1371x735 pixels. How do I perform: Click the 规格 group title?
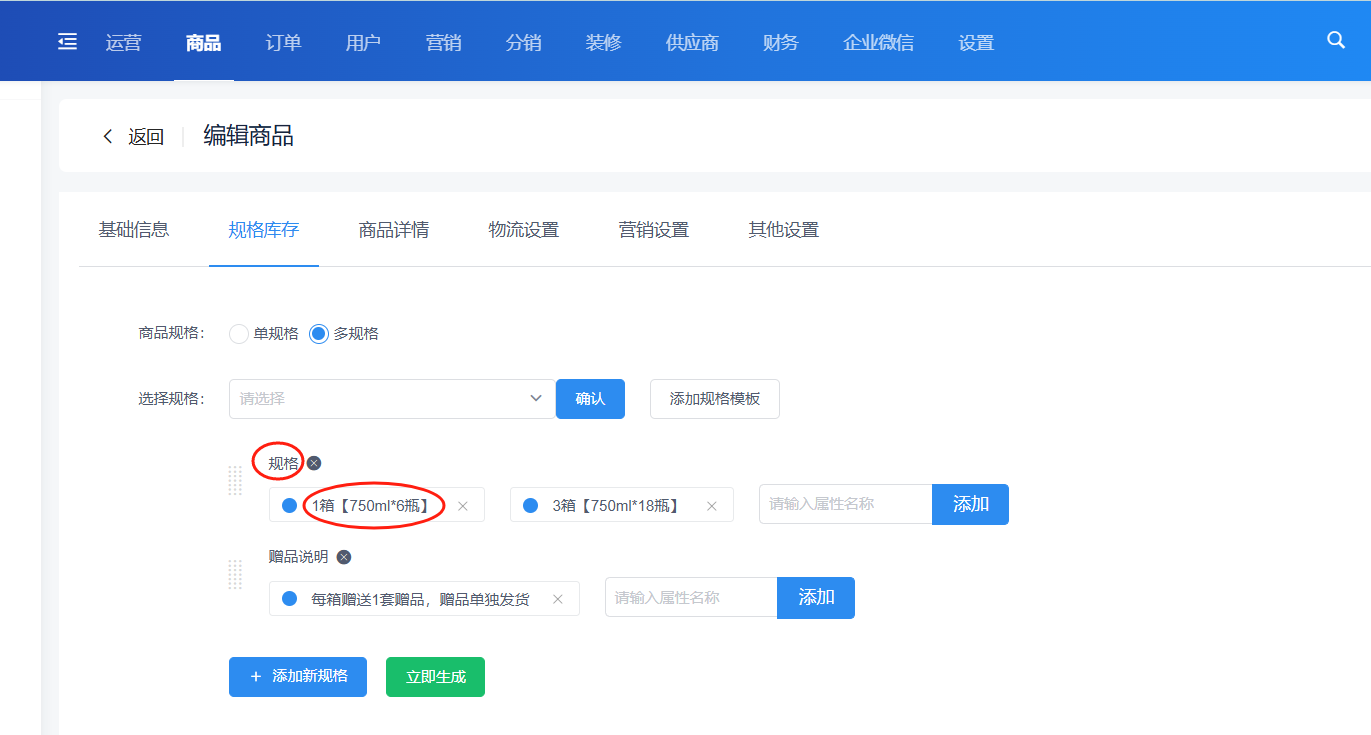[x=283, y=463]
